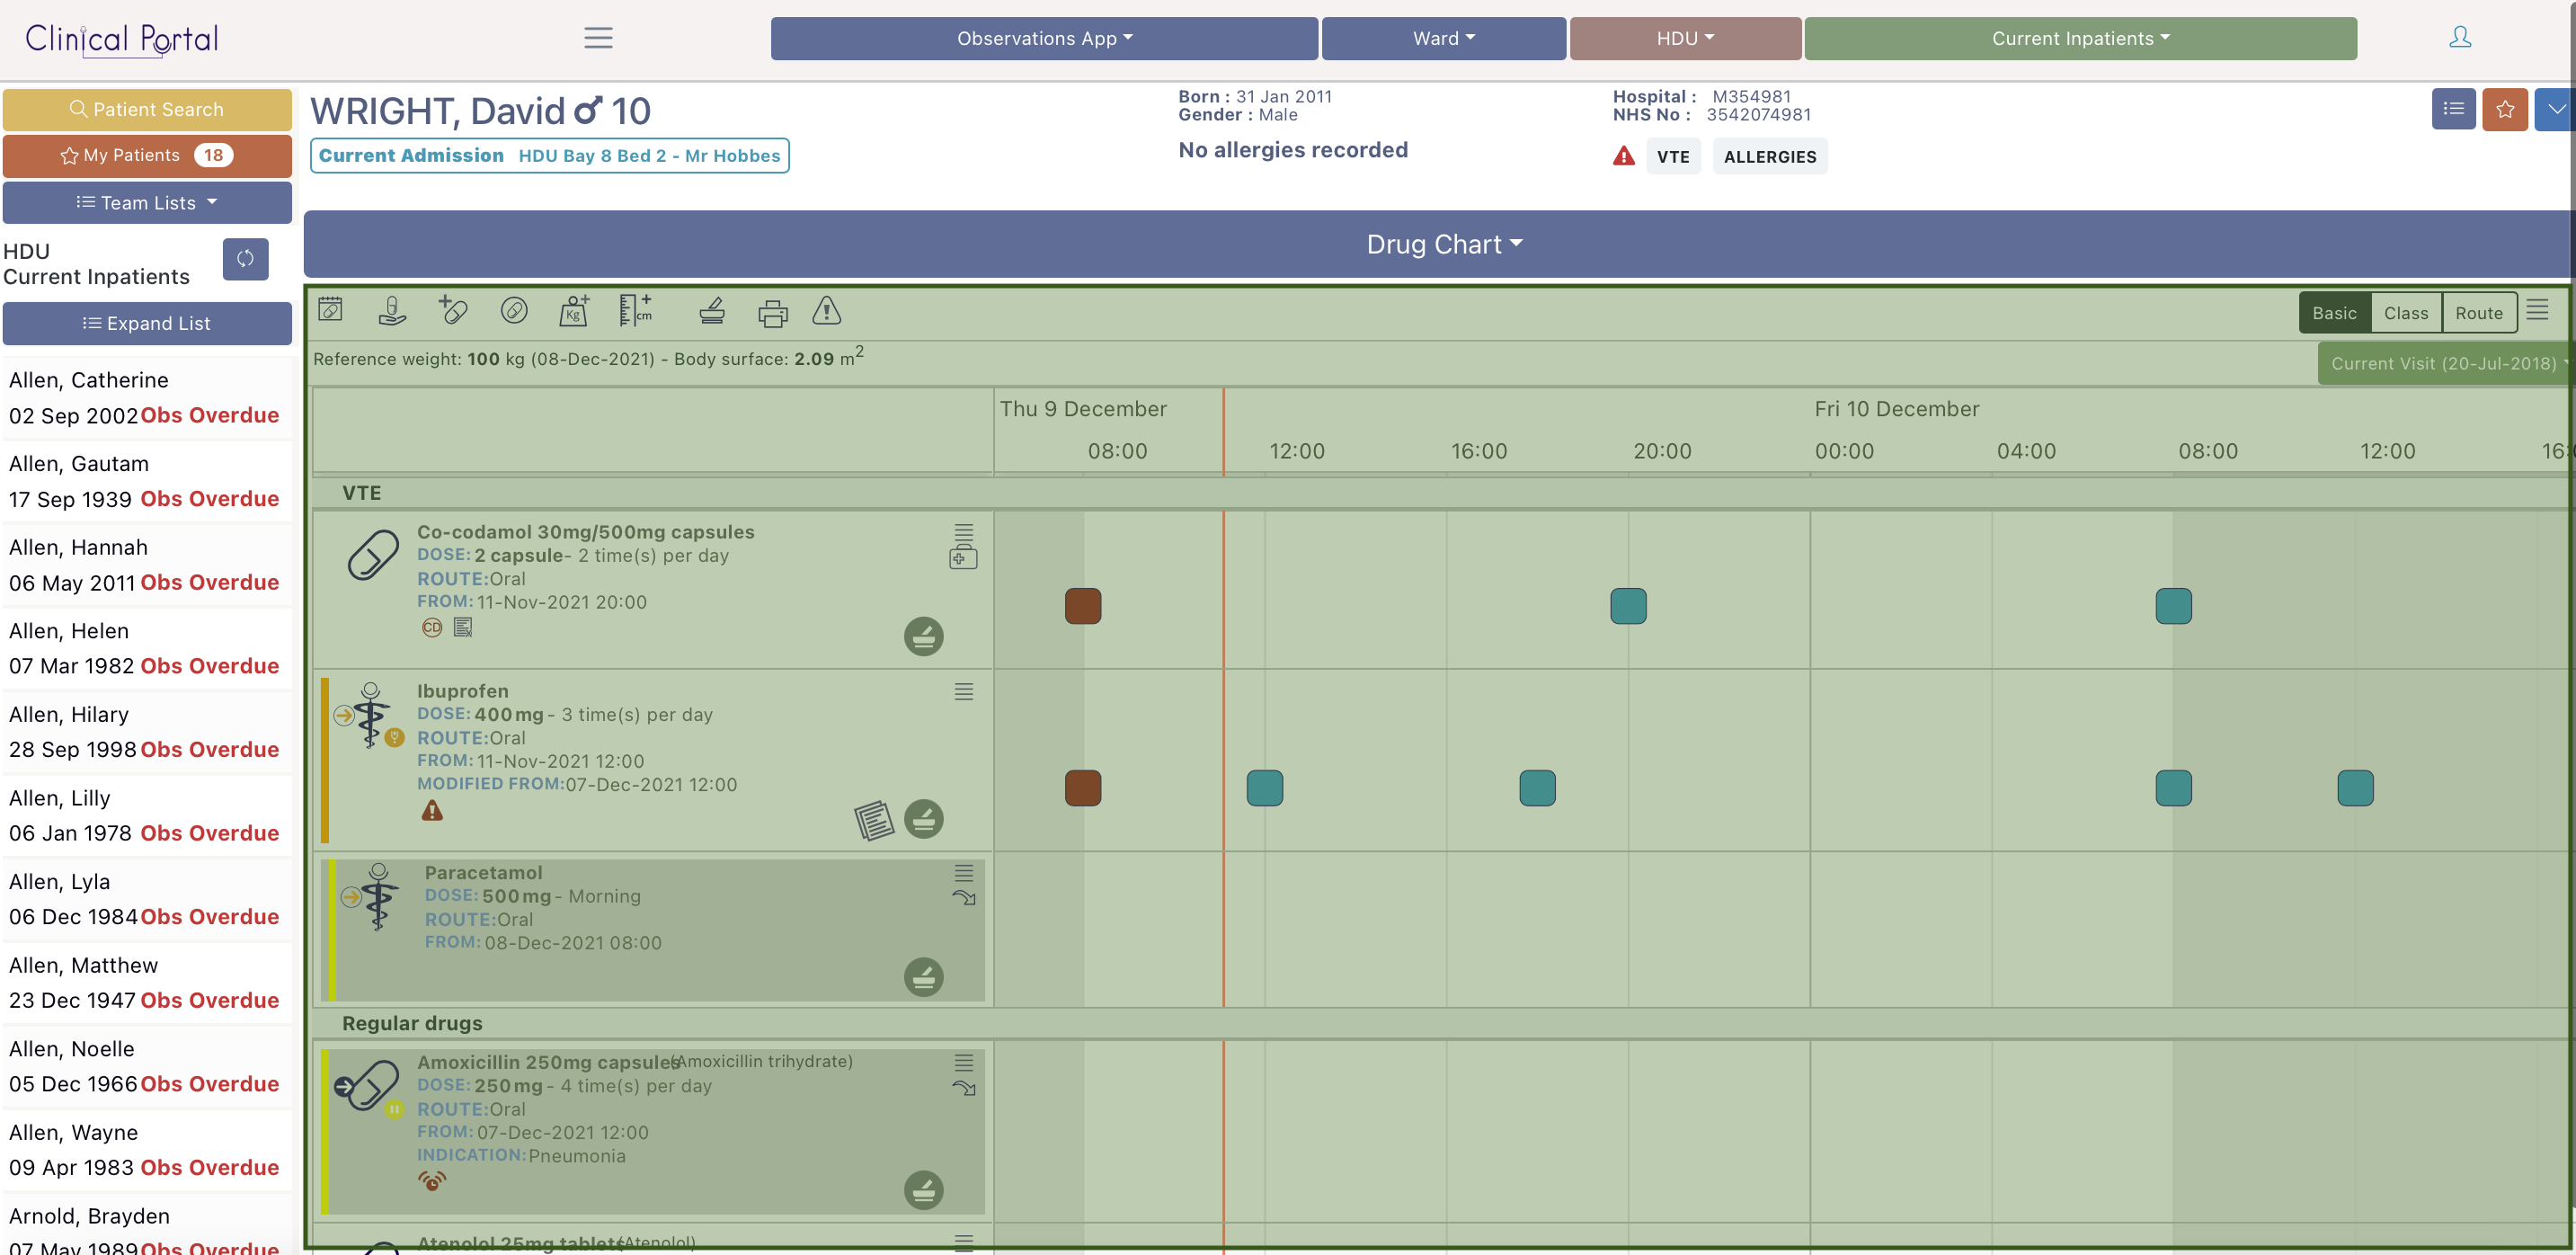Switch drug chart to Route view

click(2478, 313)
